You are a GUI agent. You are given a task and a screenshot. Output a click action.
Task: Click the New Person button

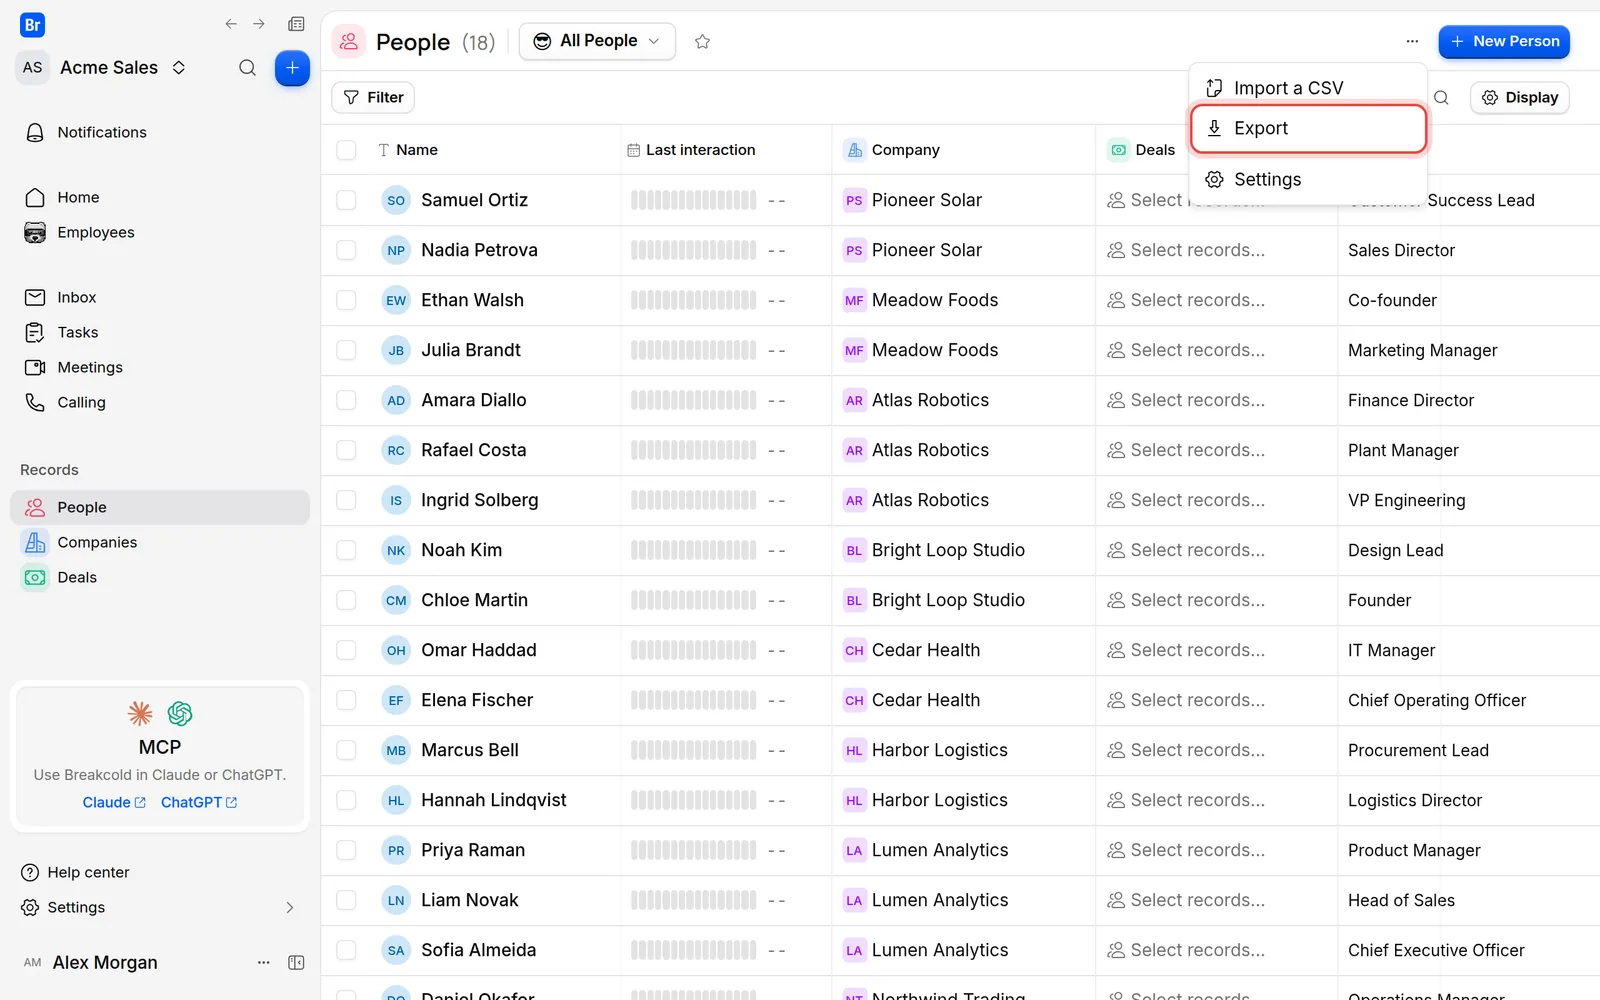coord(1504,41)
